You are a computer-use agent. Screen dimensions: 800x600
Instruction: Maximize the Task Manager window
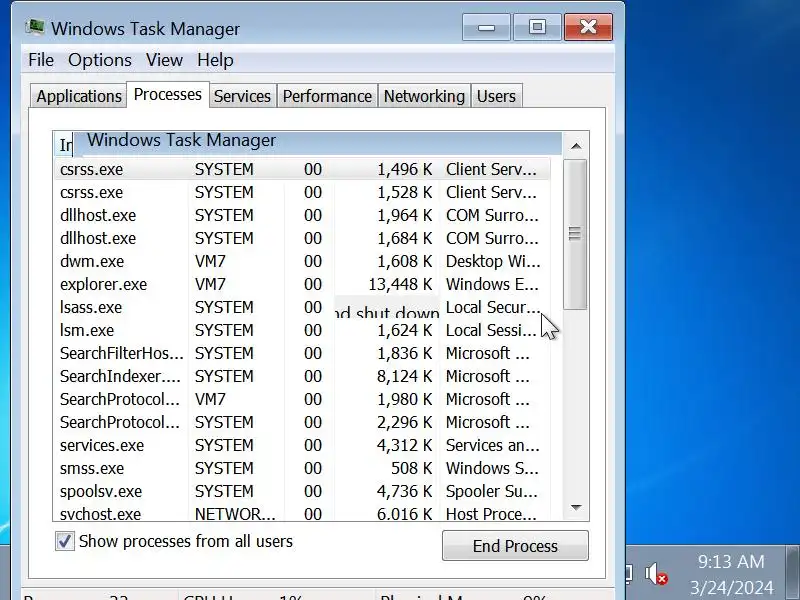pos(537,27)
